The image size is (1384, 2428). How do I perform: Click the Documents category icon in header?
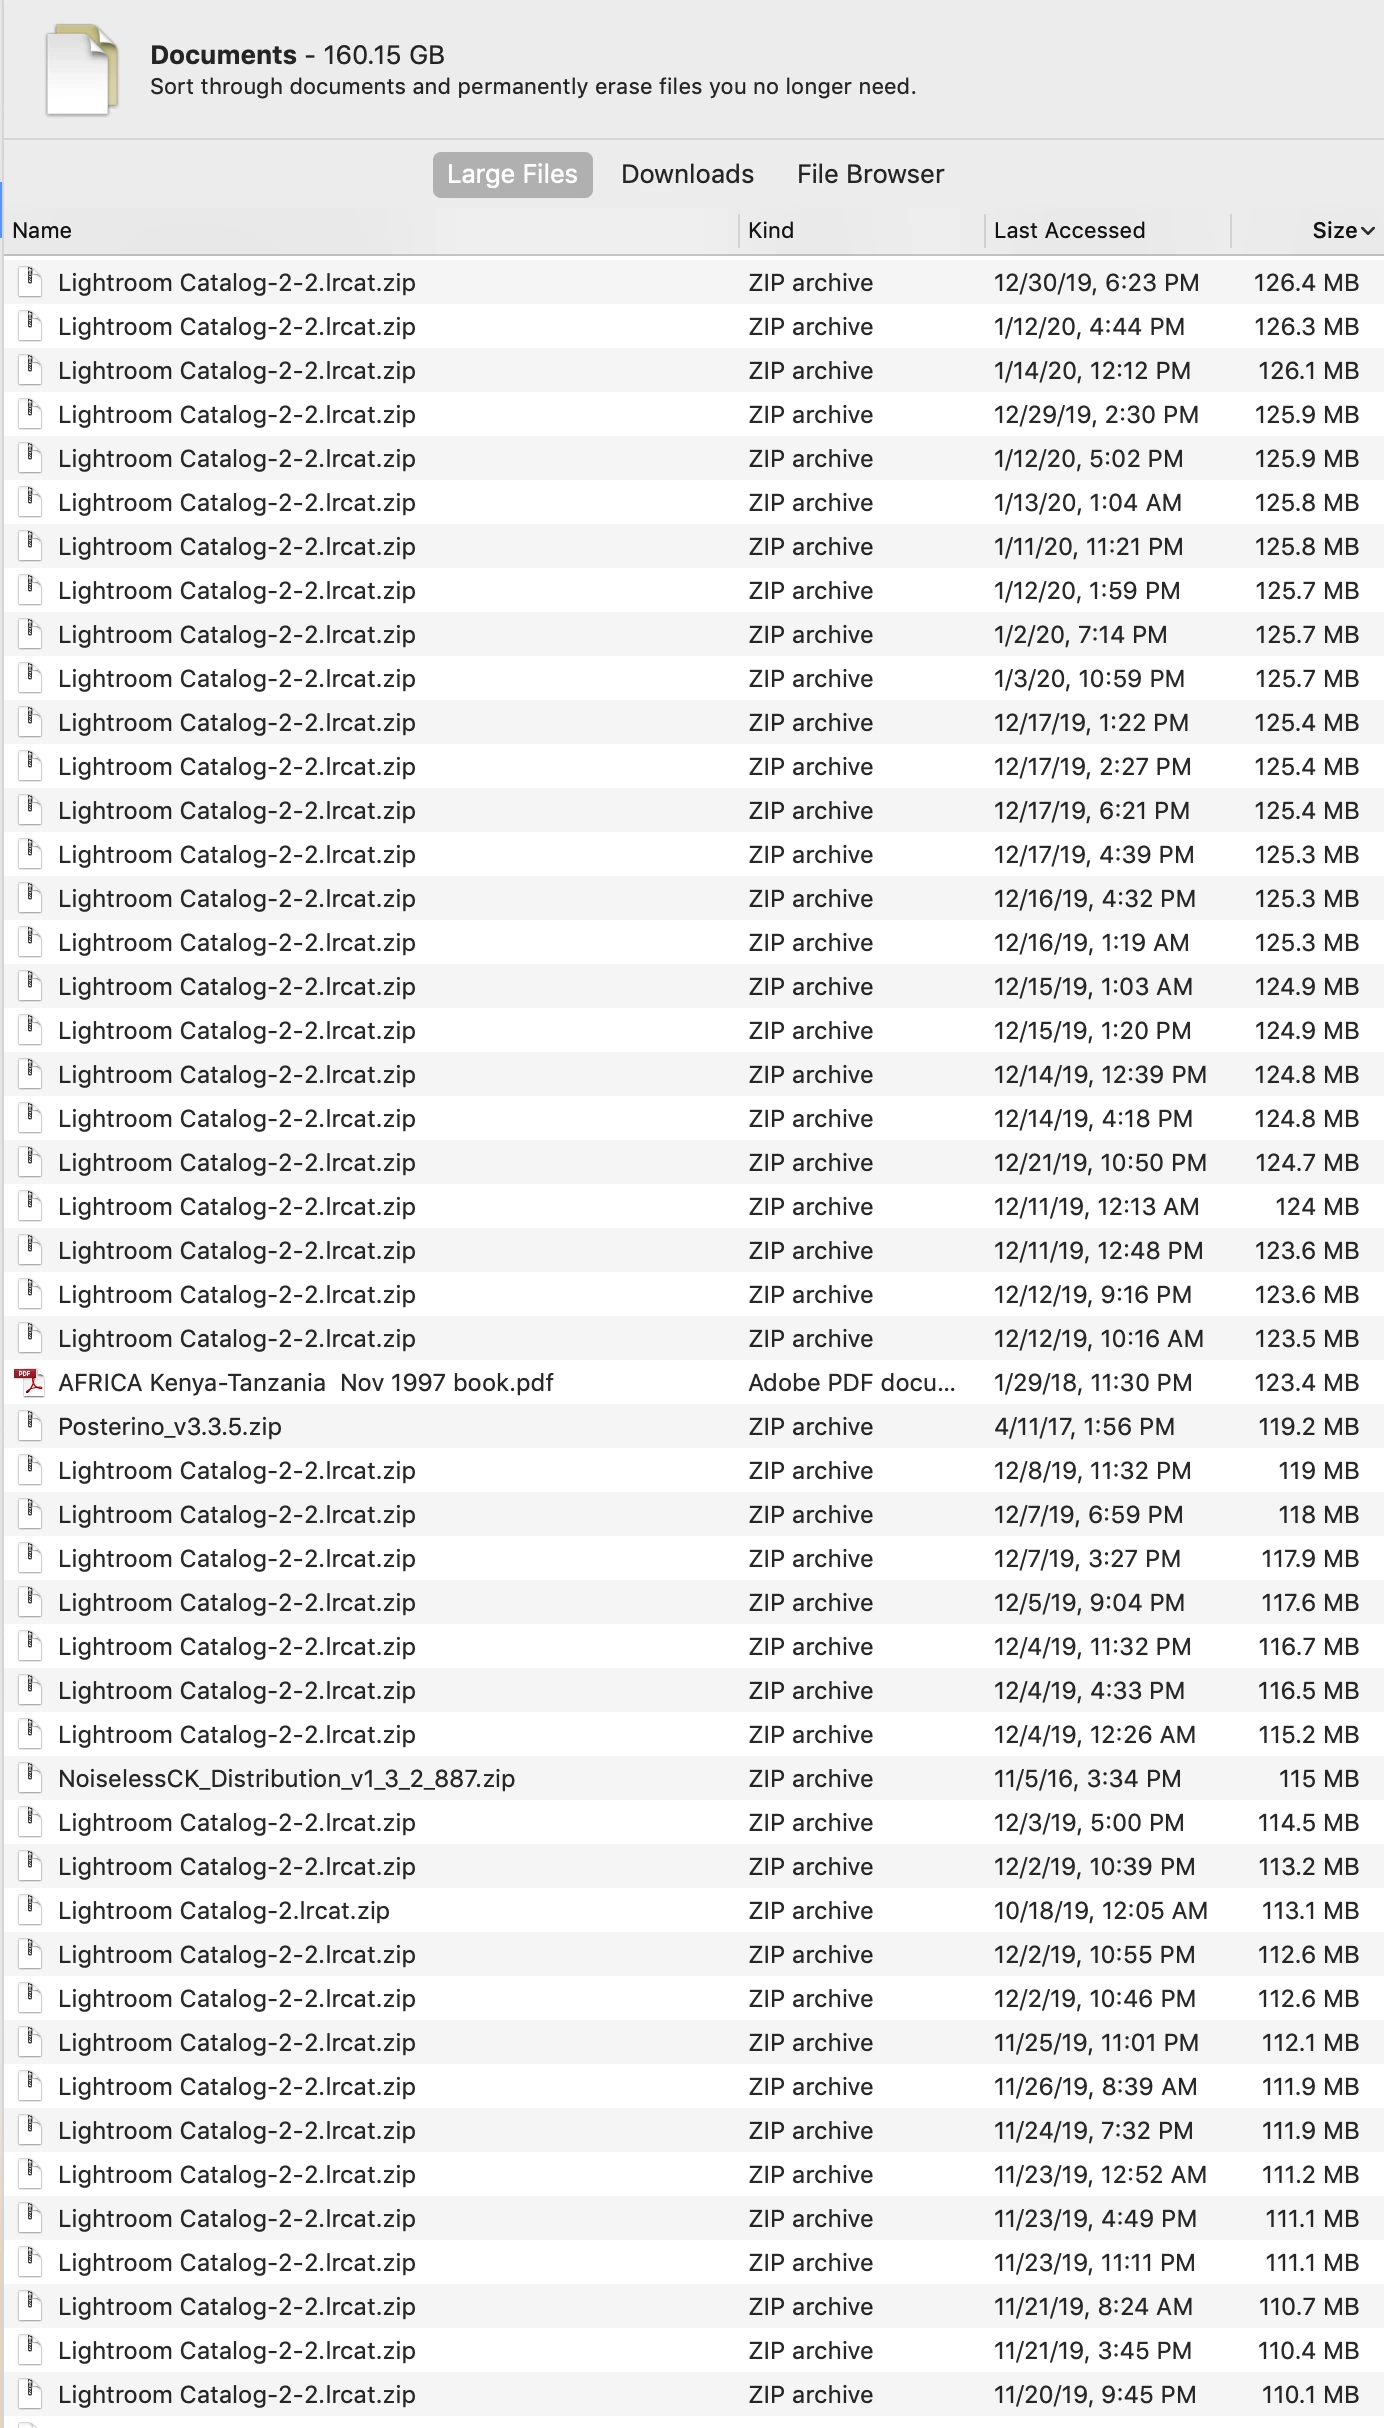coord(82,69)
